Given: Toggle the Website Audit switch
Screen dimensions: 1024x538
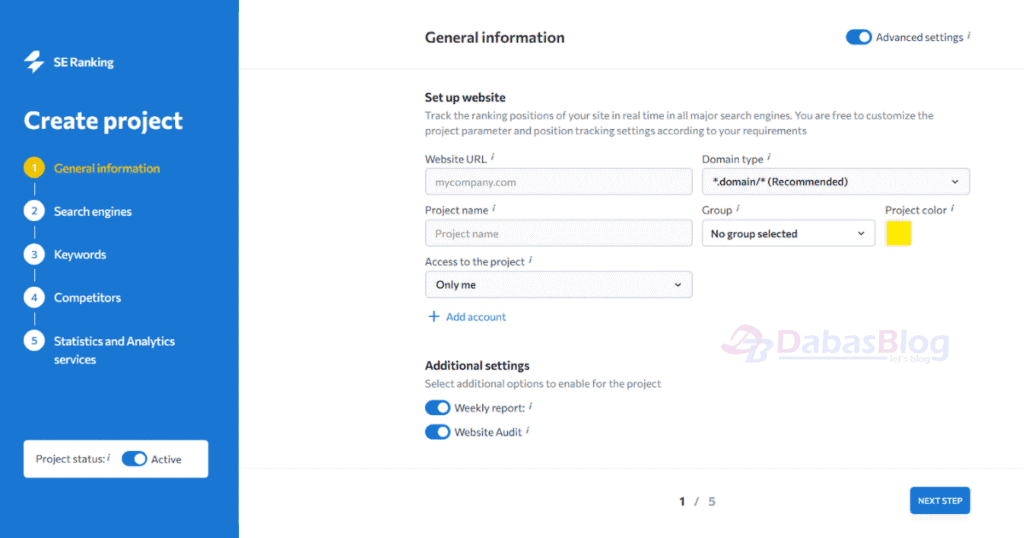Looking at the screenshot, I should click(438, 432).
